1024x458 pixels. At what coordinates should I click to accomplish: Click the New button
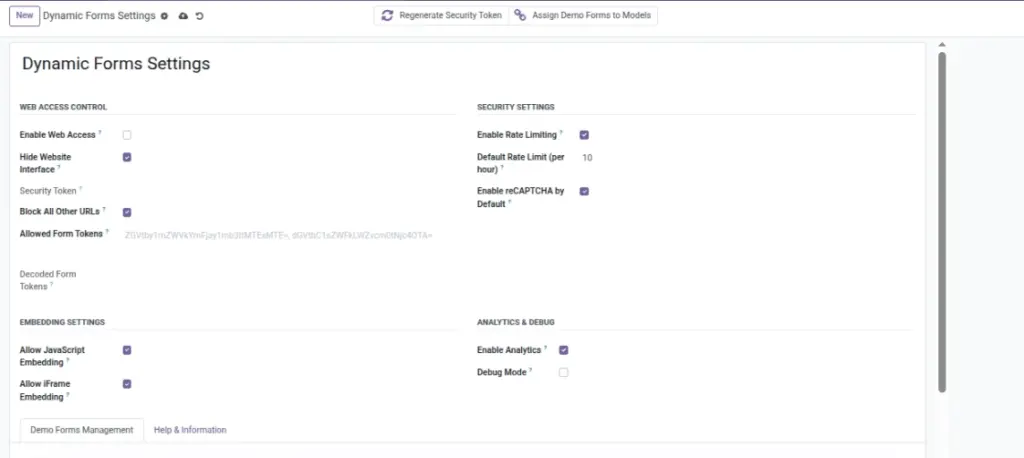tap(25, 16)
